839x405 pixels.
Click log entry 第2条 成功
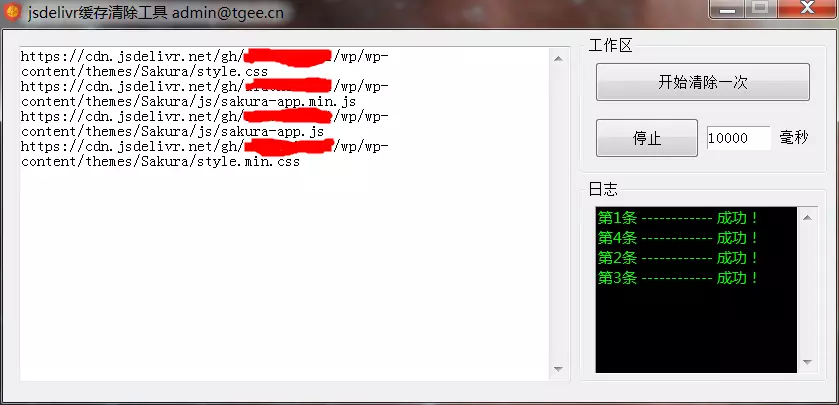[x=677, y=258]
